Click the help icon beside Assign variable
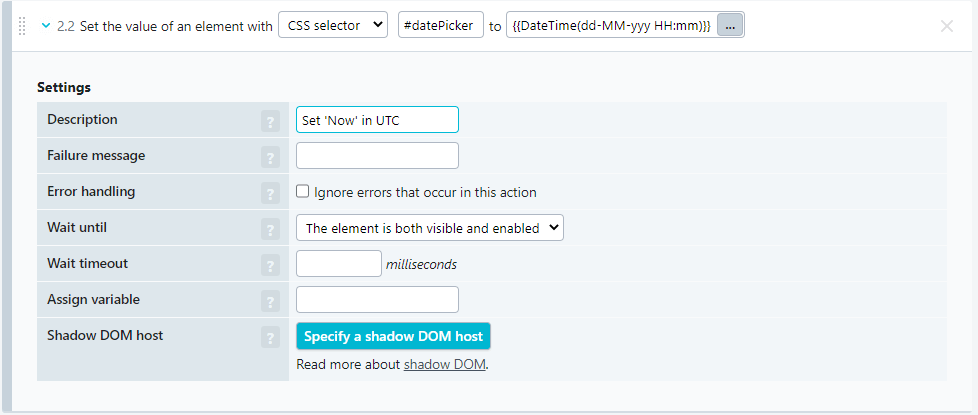This screenshot has height=415, width=978. (x=270, y=301)
